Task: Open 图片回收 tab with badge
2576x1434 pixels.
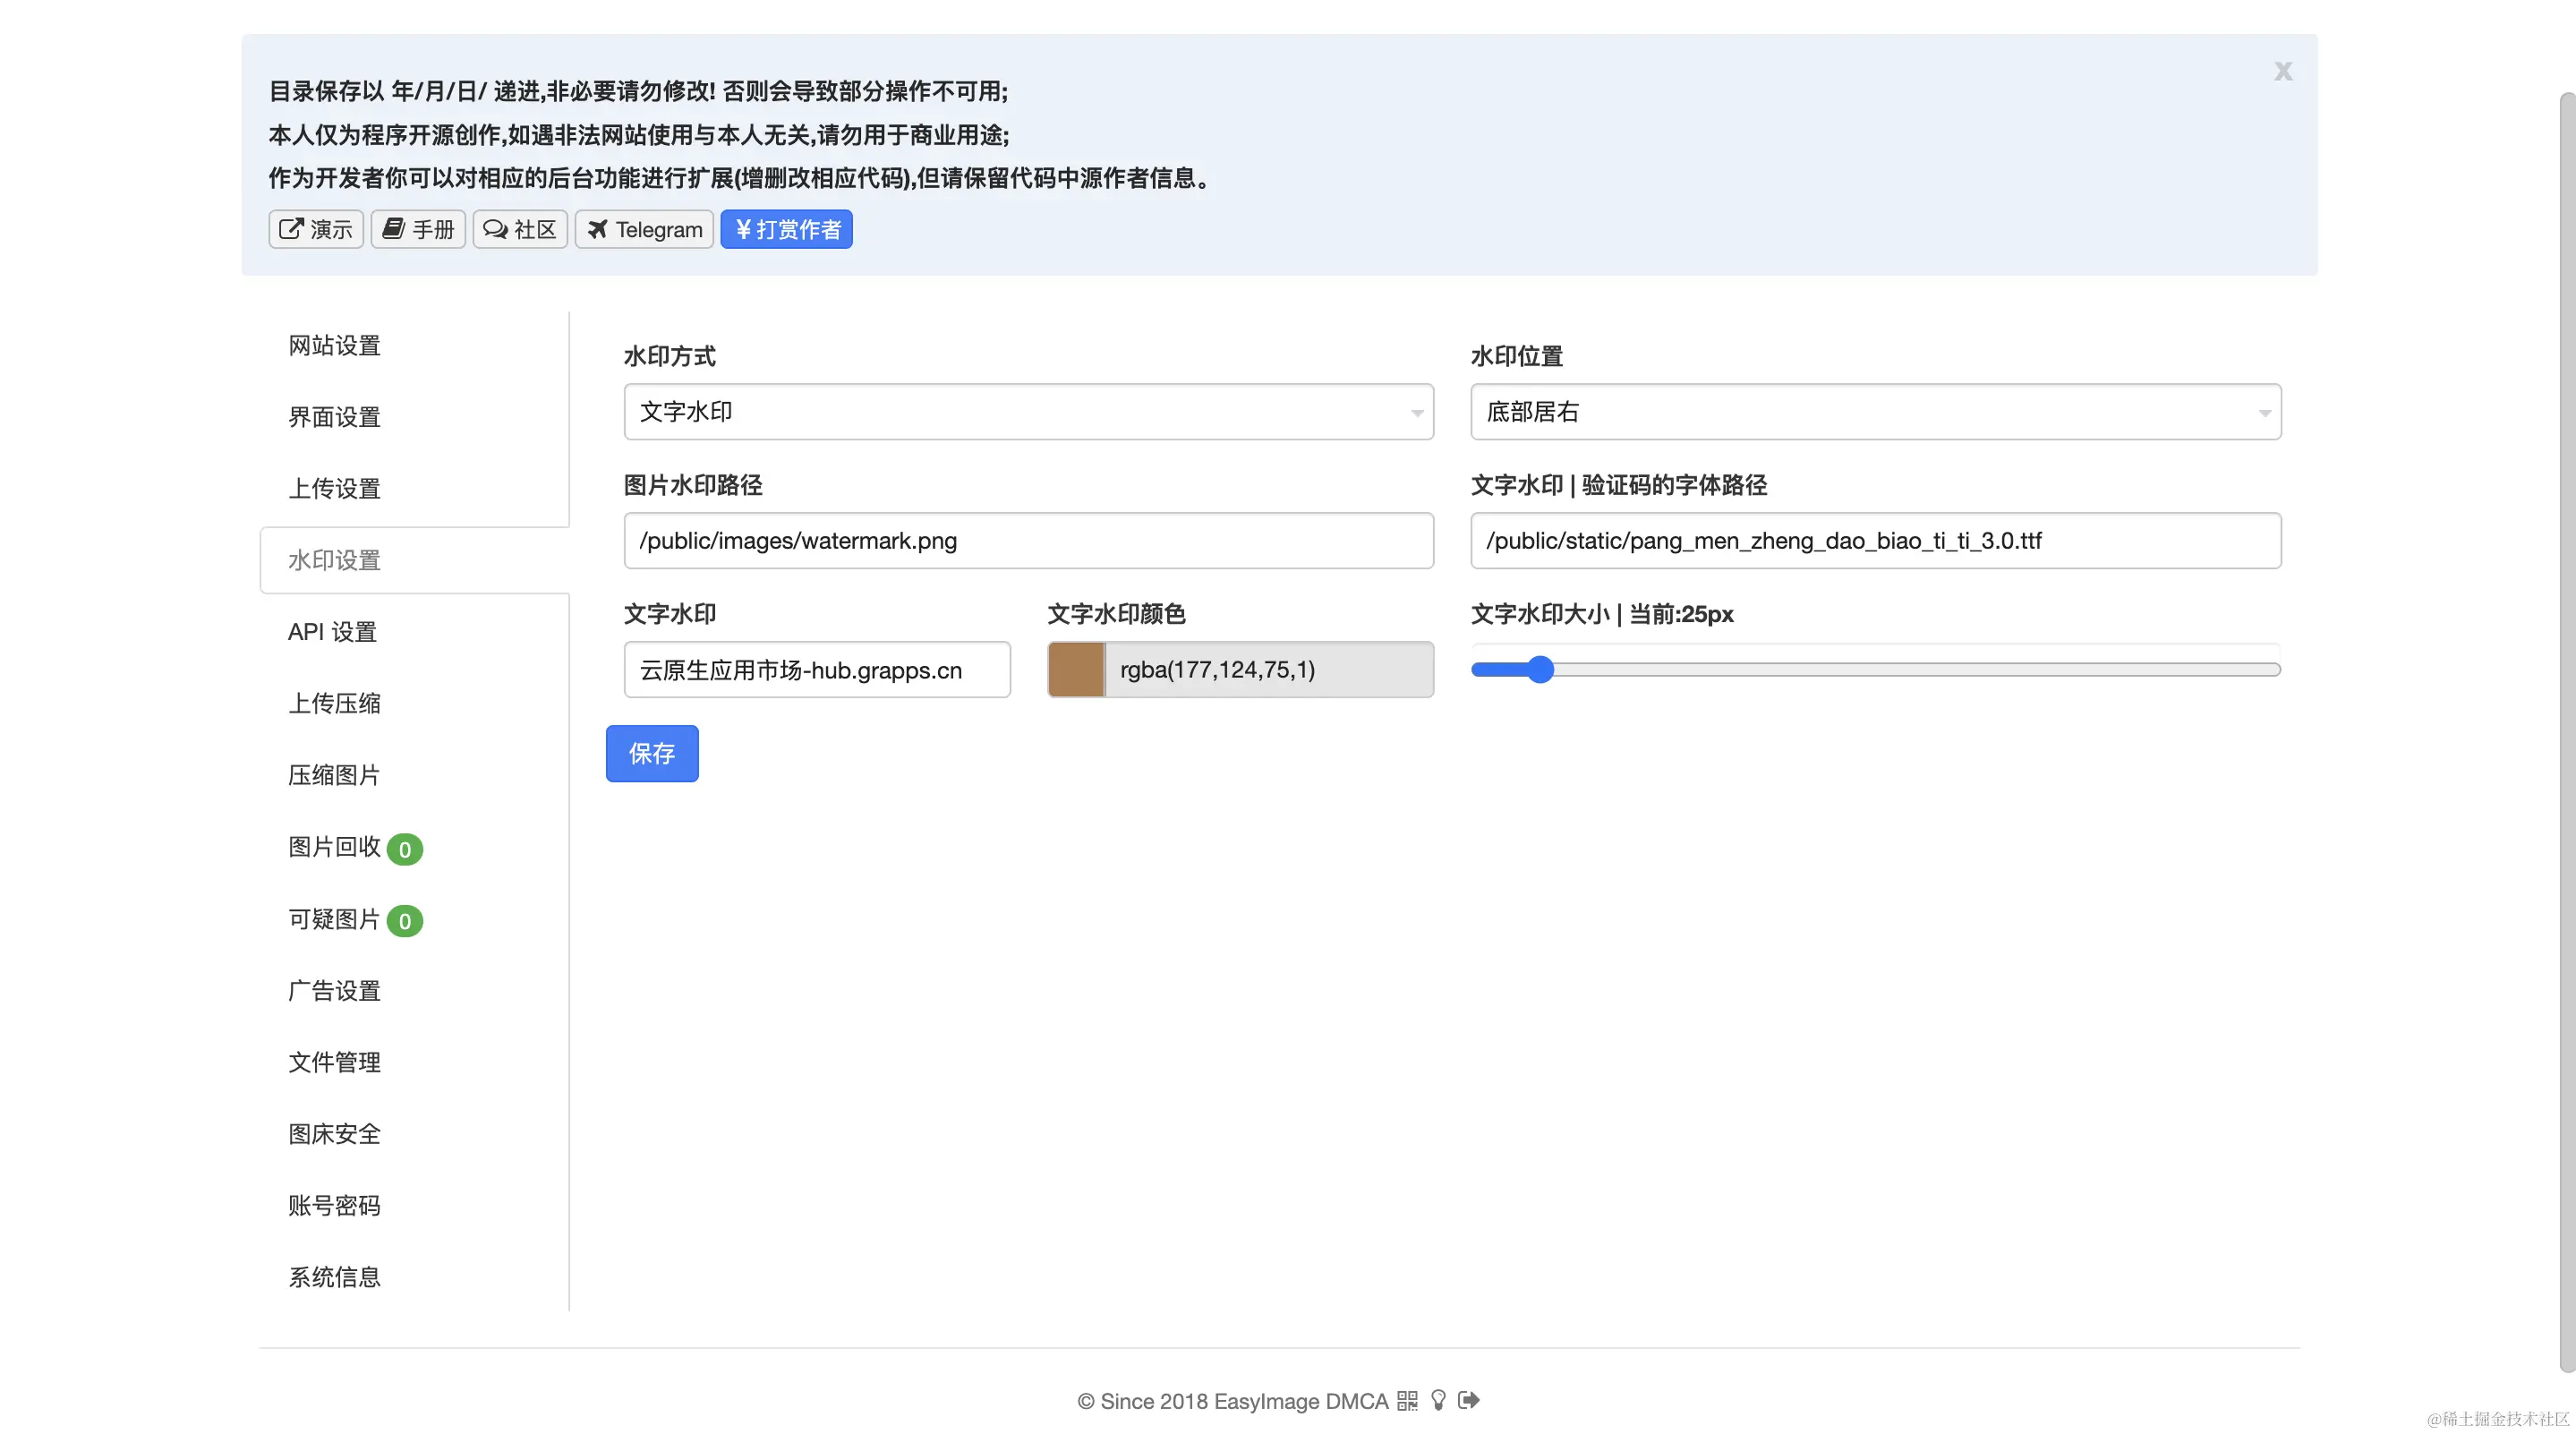Action: [334, 847]
